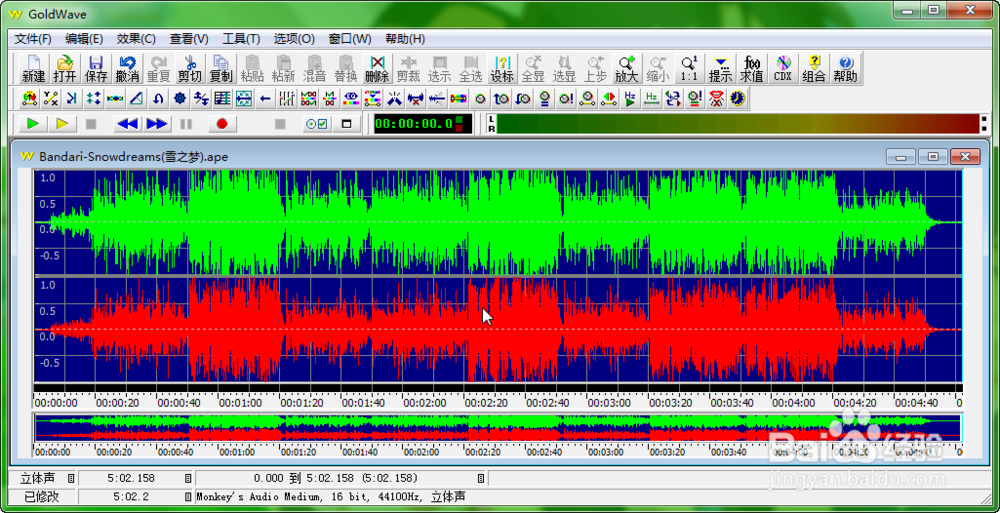The width and height of the screenshot is (1000, 513).
Task: Click the yellow clock effect icon
Action: (738, 98)
